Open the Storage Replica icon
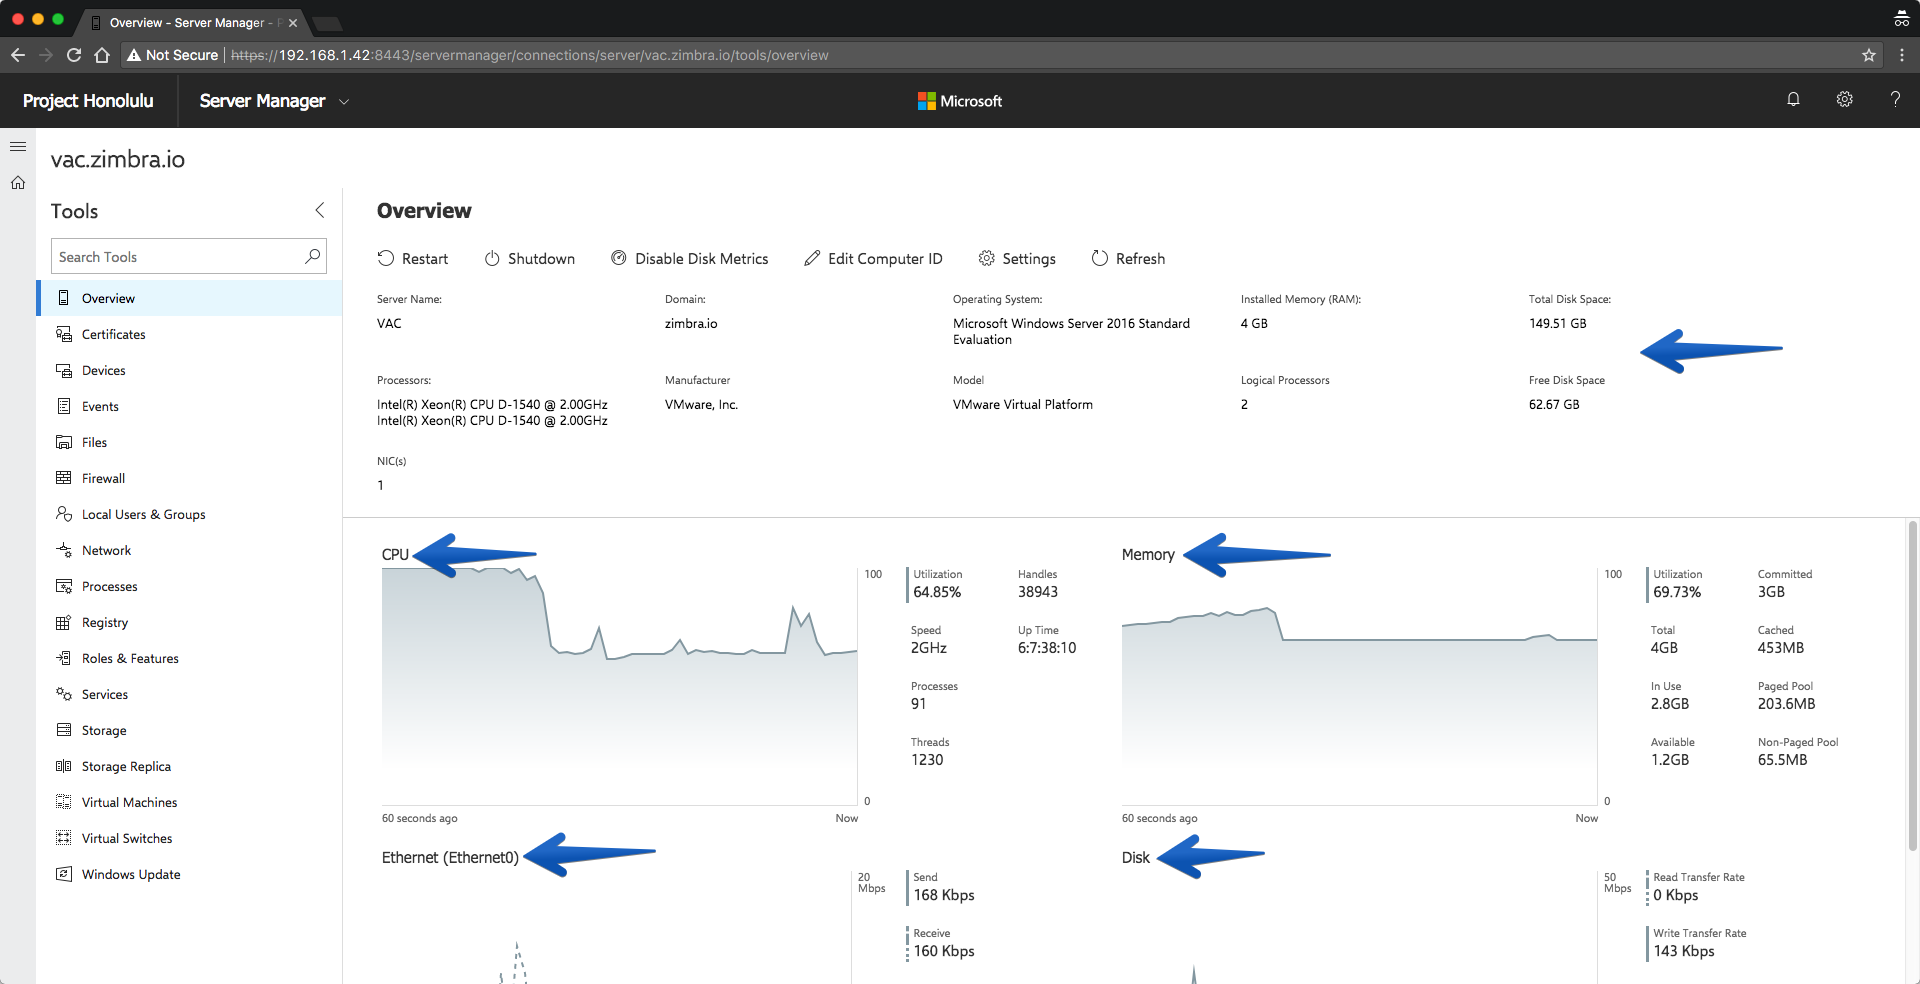 point(64,766)
